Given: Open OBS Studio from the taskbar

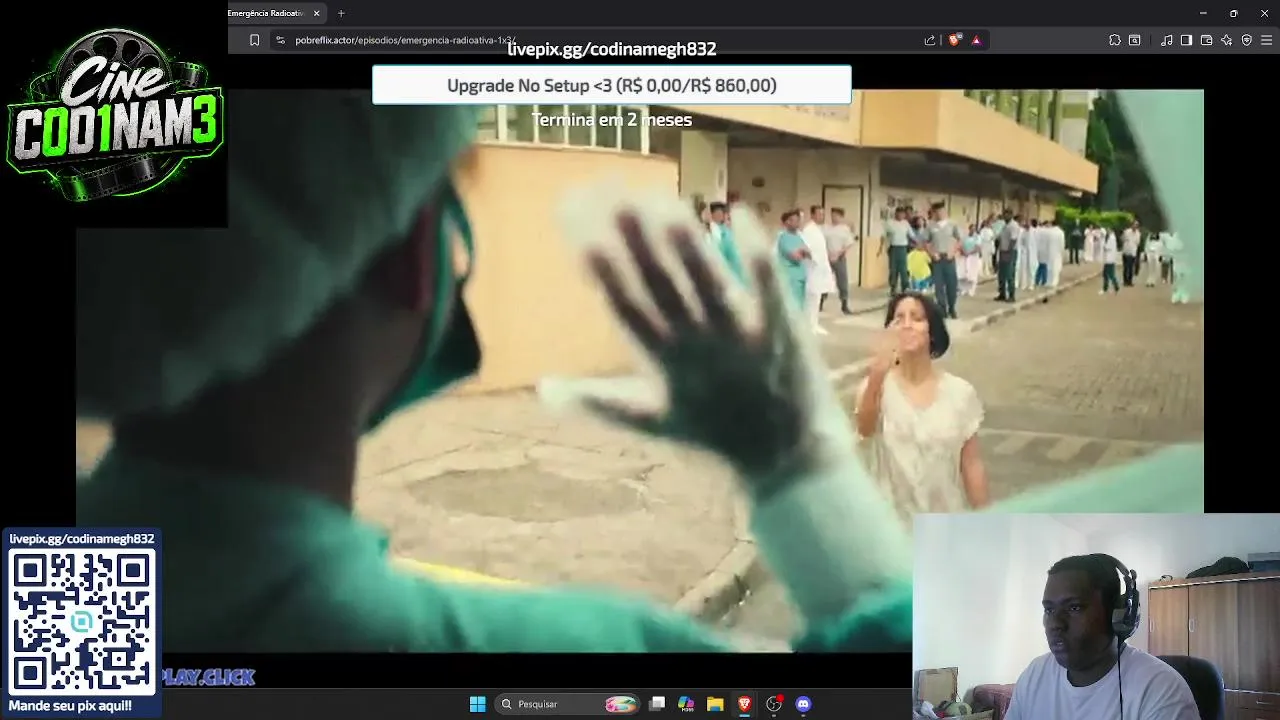Looking at the screenshot, I should click(x=773, y=704).
